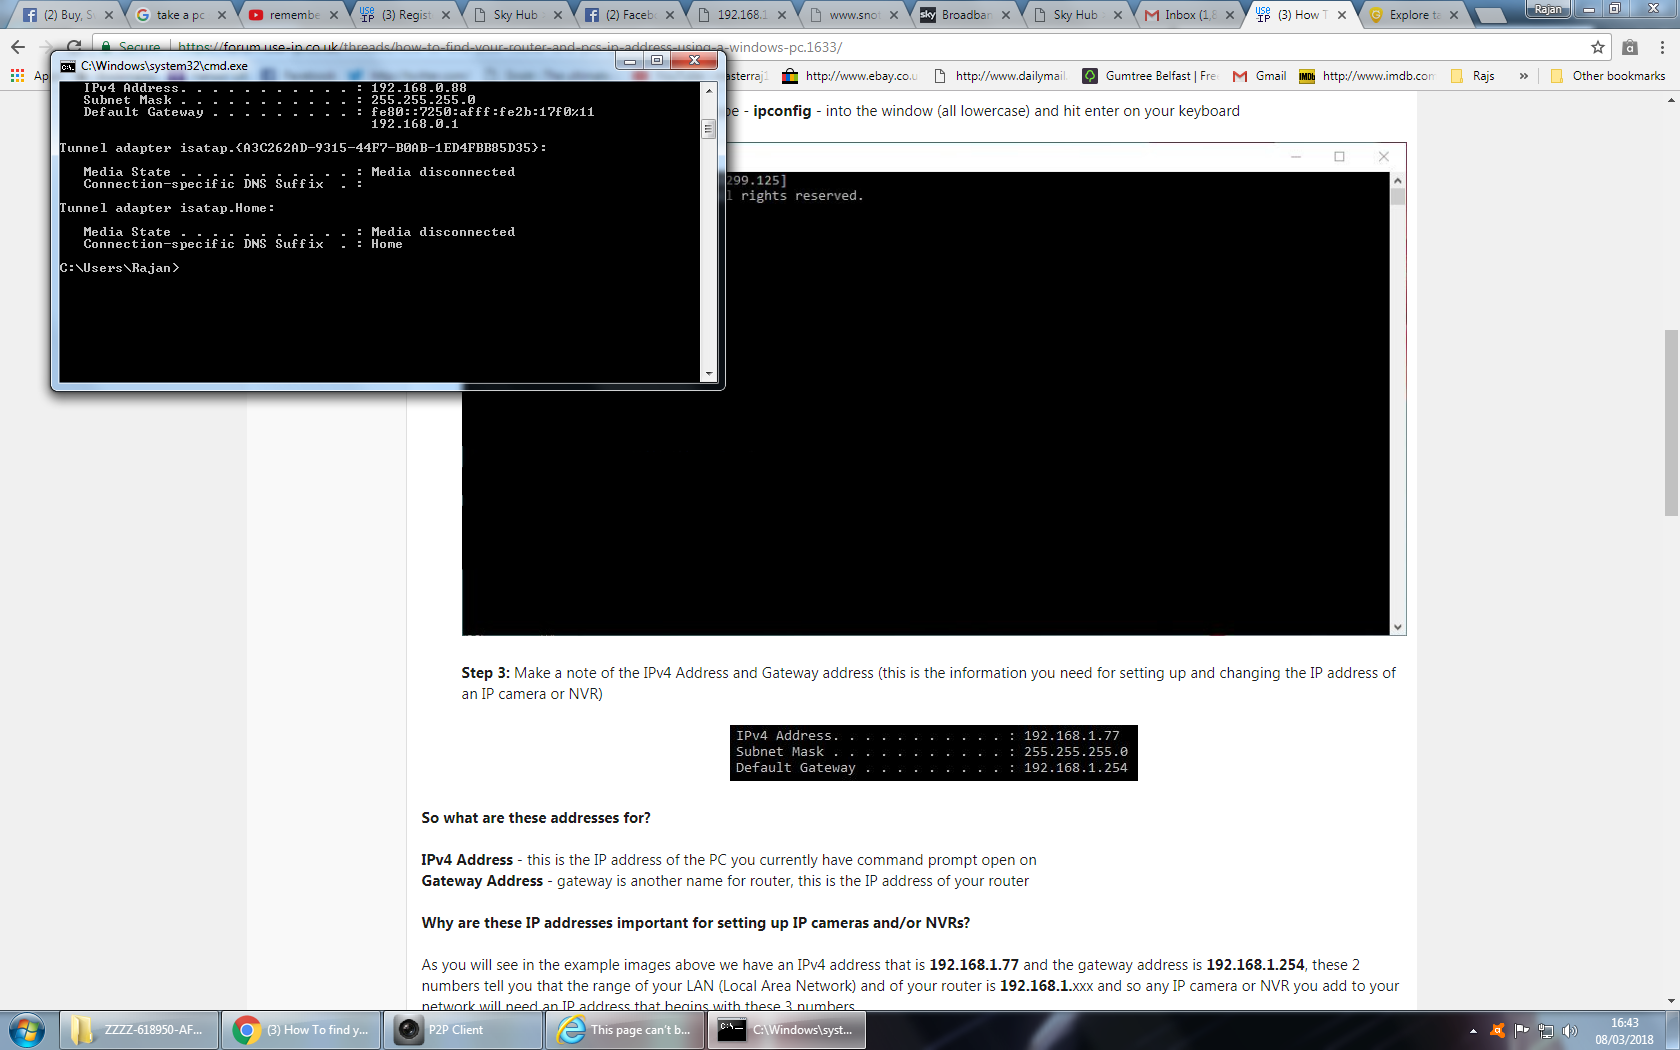The height and width of the screenshot is (1050, 1680).
Task: Click the page vertical scrollbar thumb
Action: point(1671,420)
